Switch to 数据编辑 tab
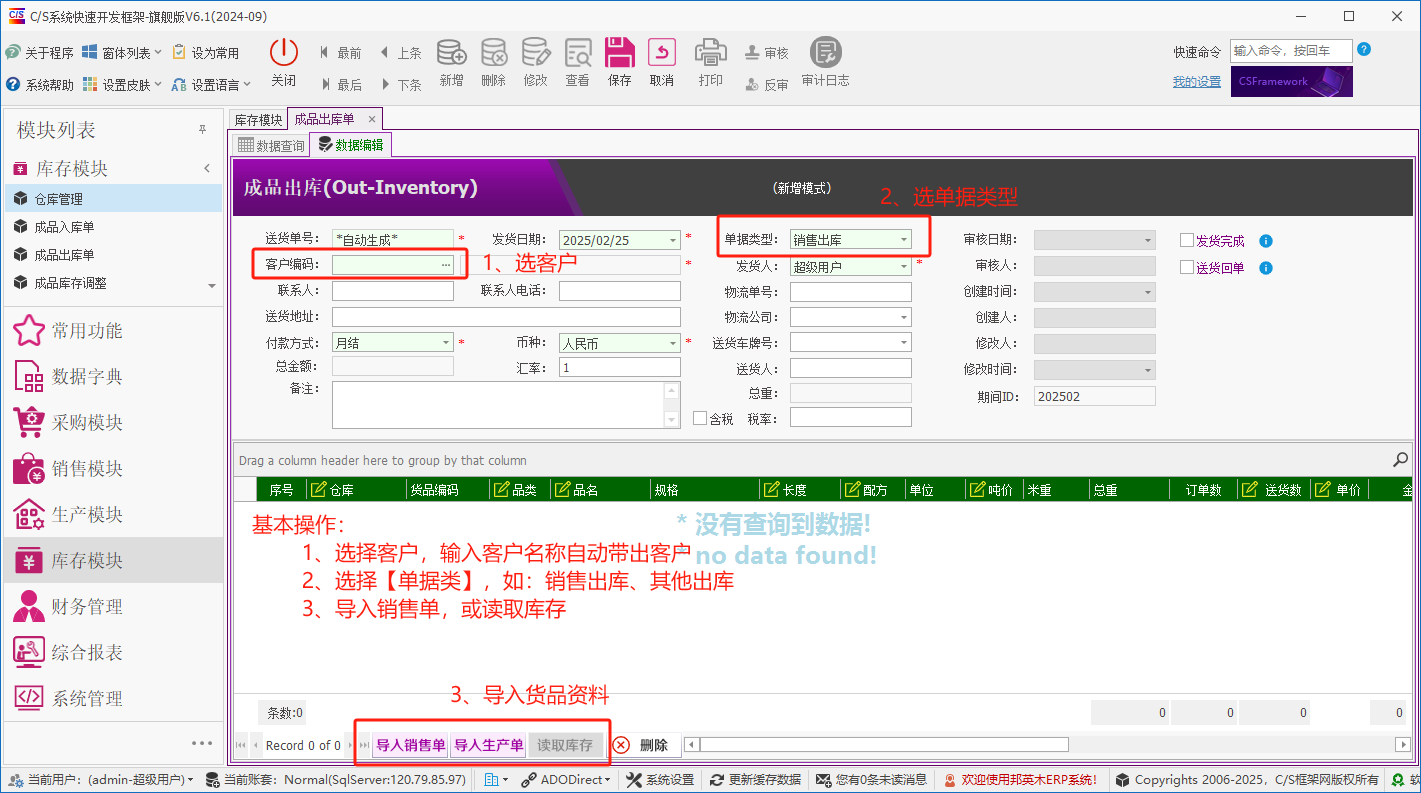1421x793 pixels. coord(350,145)
